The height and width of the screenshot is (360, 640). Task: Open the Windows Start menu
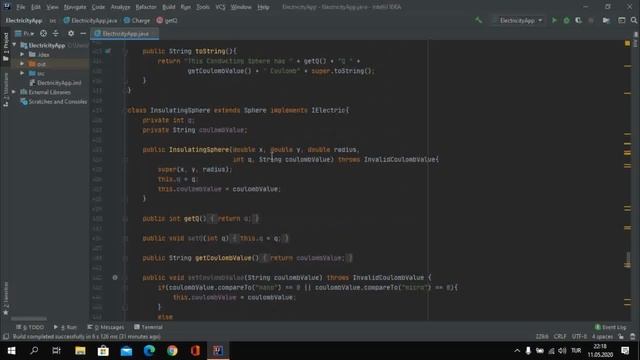click(11, 351)
